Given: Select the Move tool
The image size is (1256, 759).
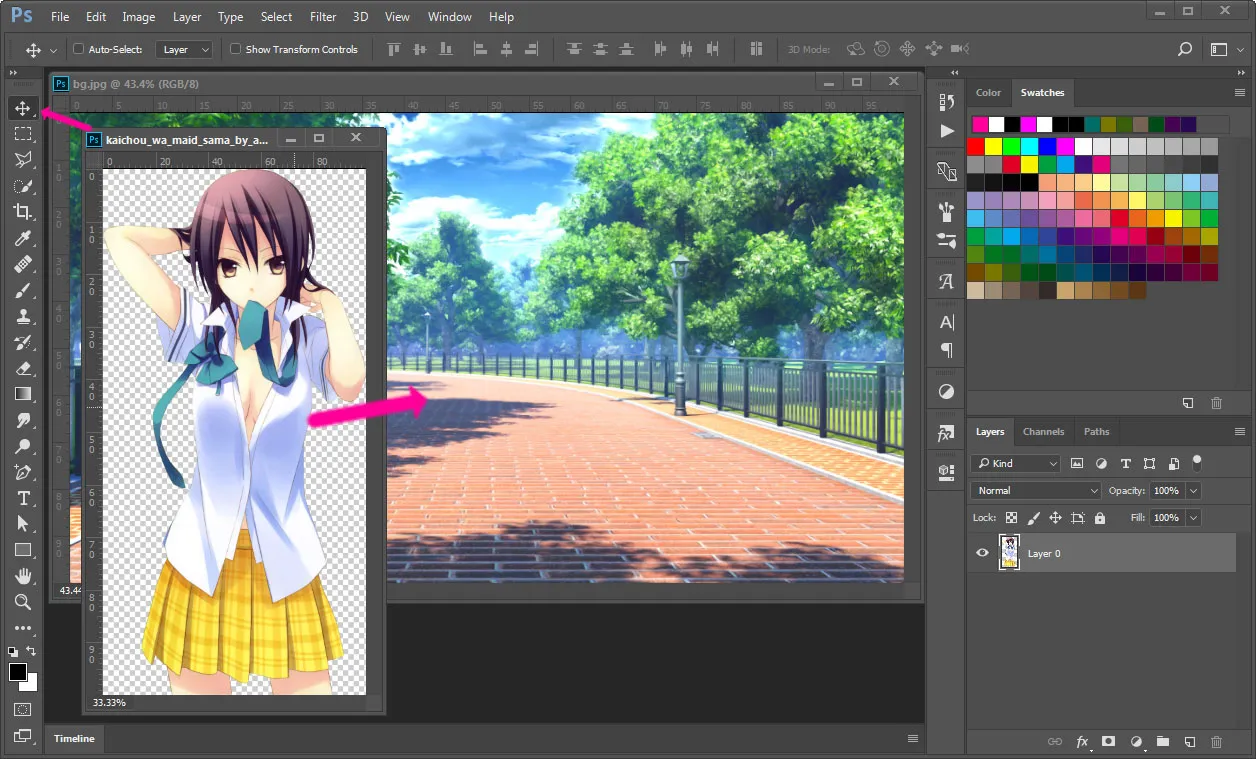Looking at the screenshot, I should 23,108.
